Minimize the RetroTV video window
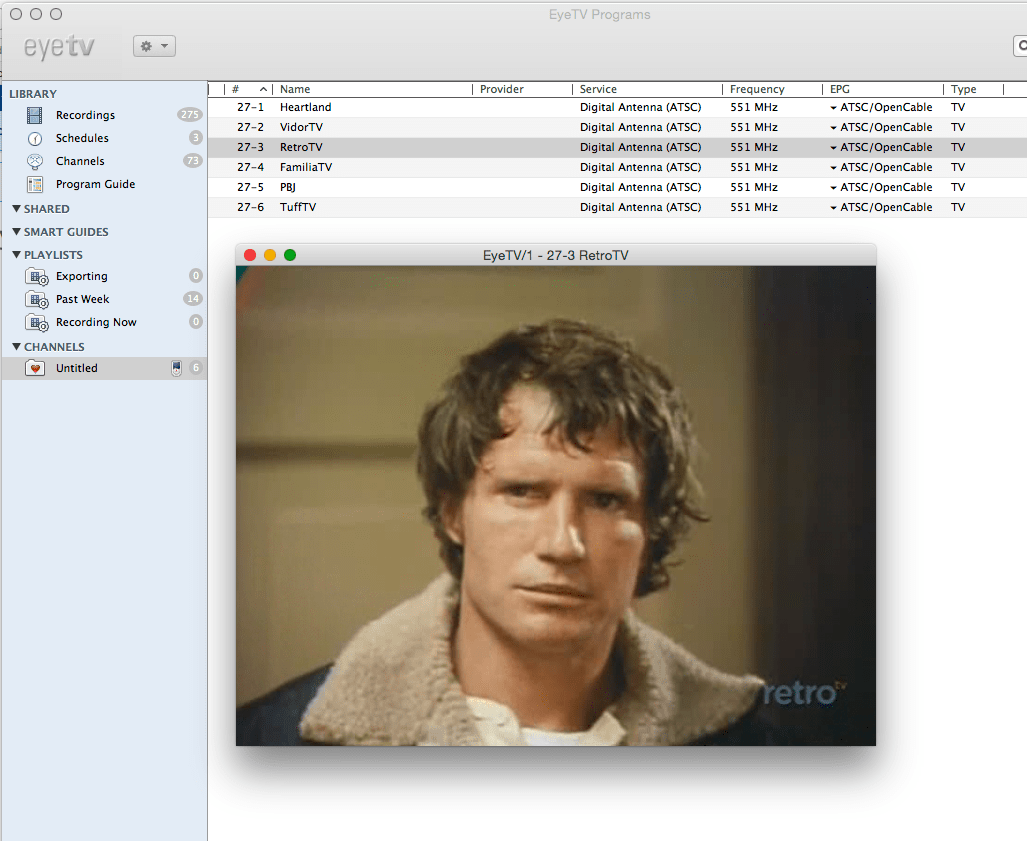 pyautogui.click(x=270, y=255)
